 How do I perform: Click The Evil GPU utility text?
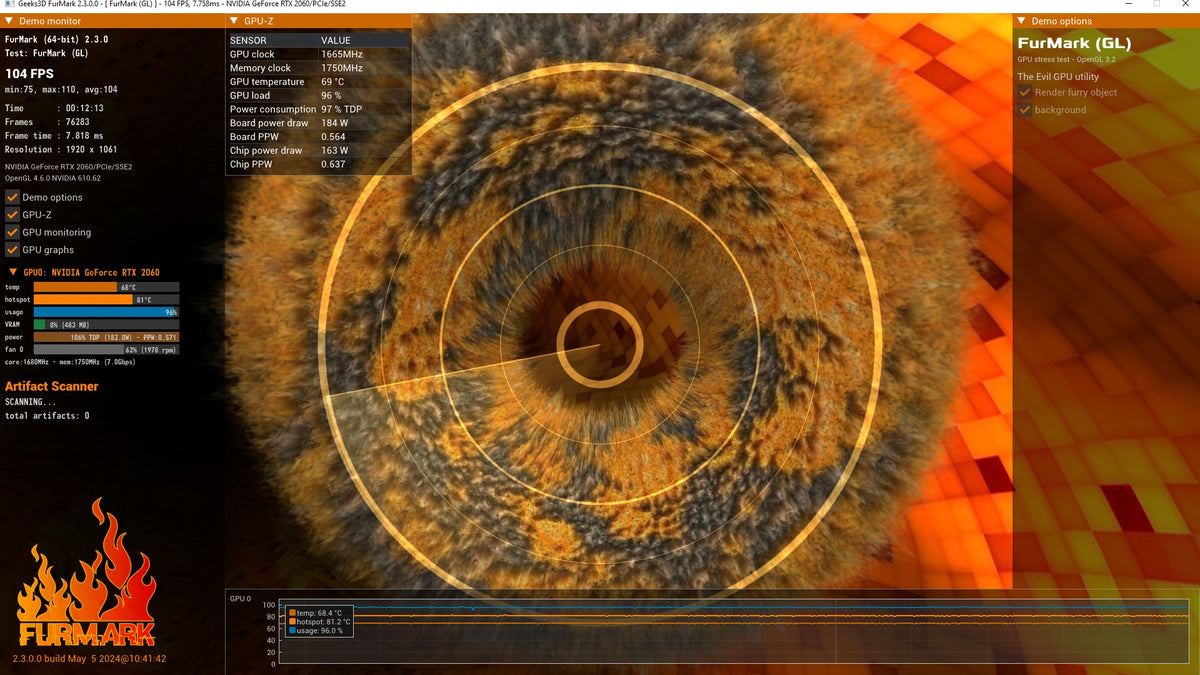1058,76
